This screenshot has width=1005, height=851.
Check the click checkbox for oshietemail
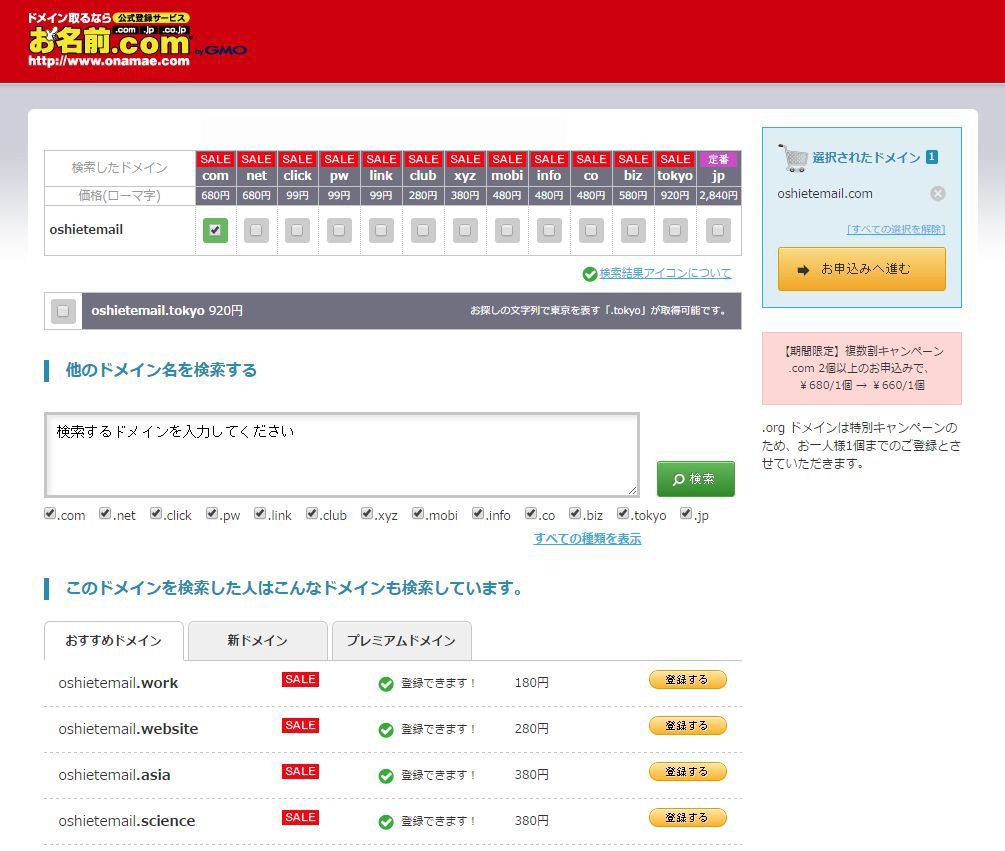coord(297,231)
